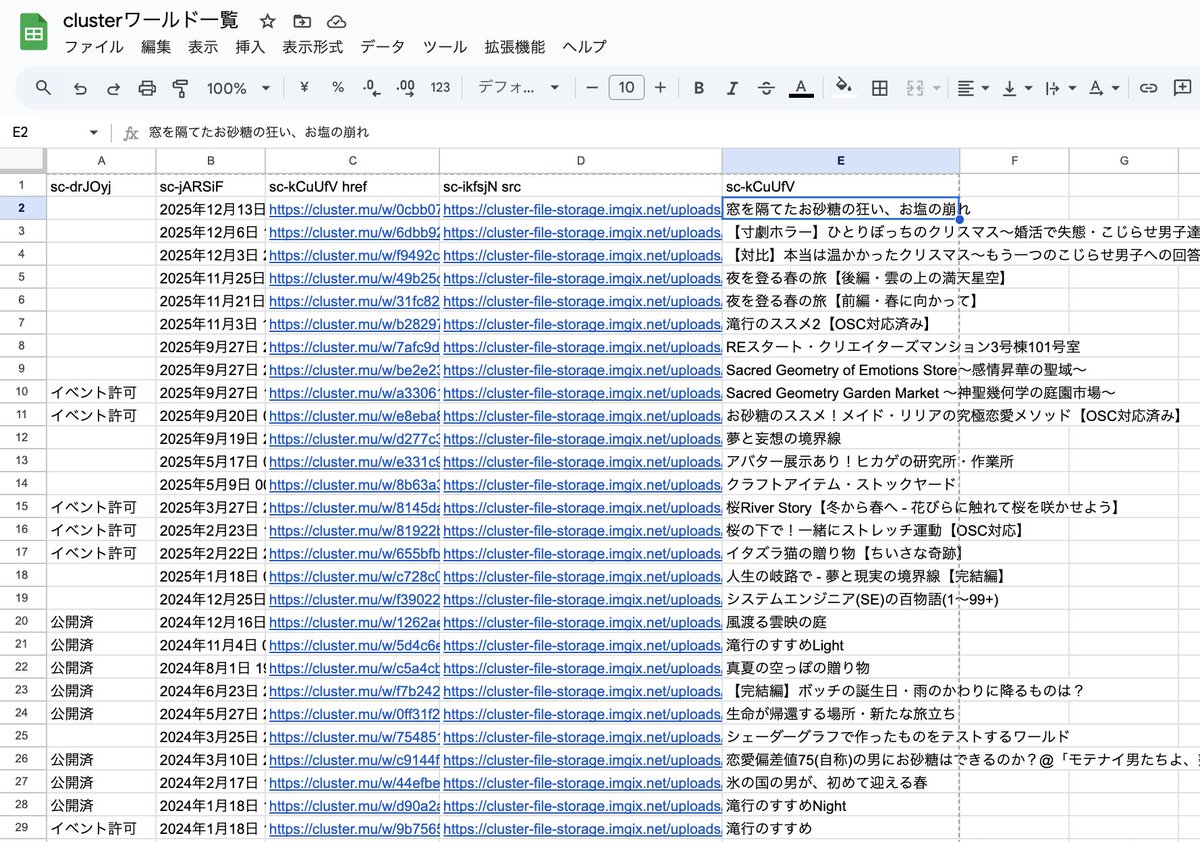Open the データ menu
The height and width of the screenshot is (842, 1200).
click(x=383, y=47)
